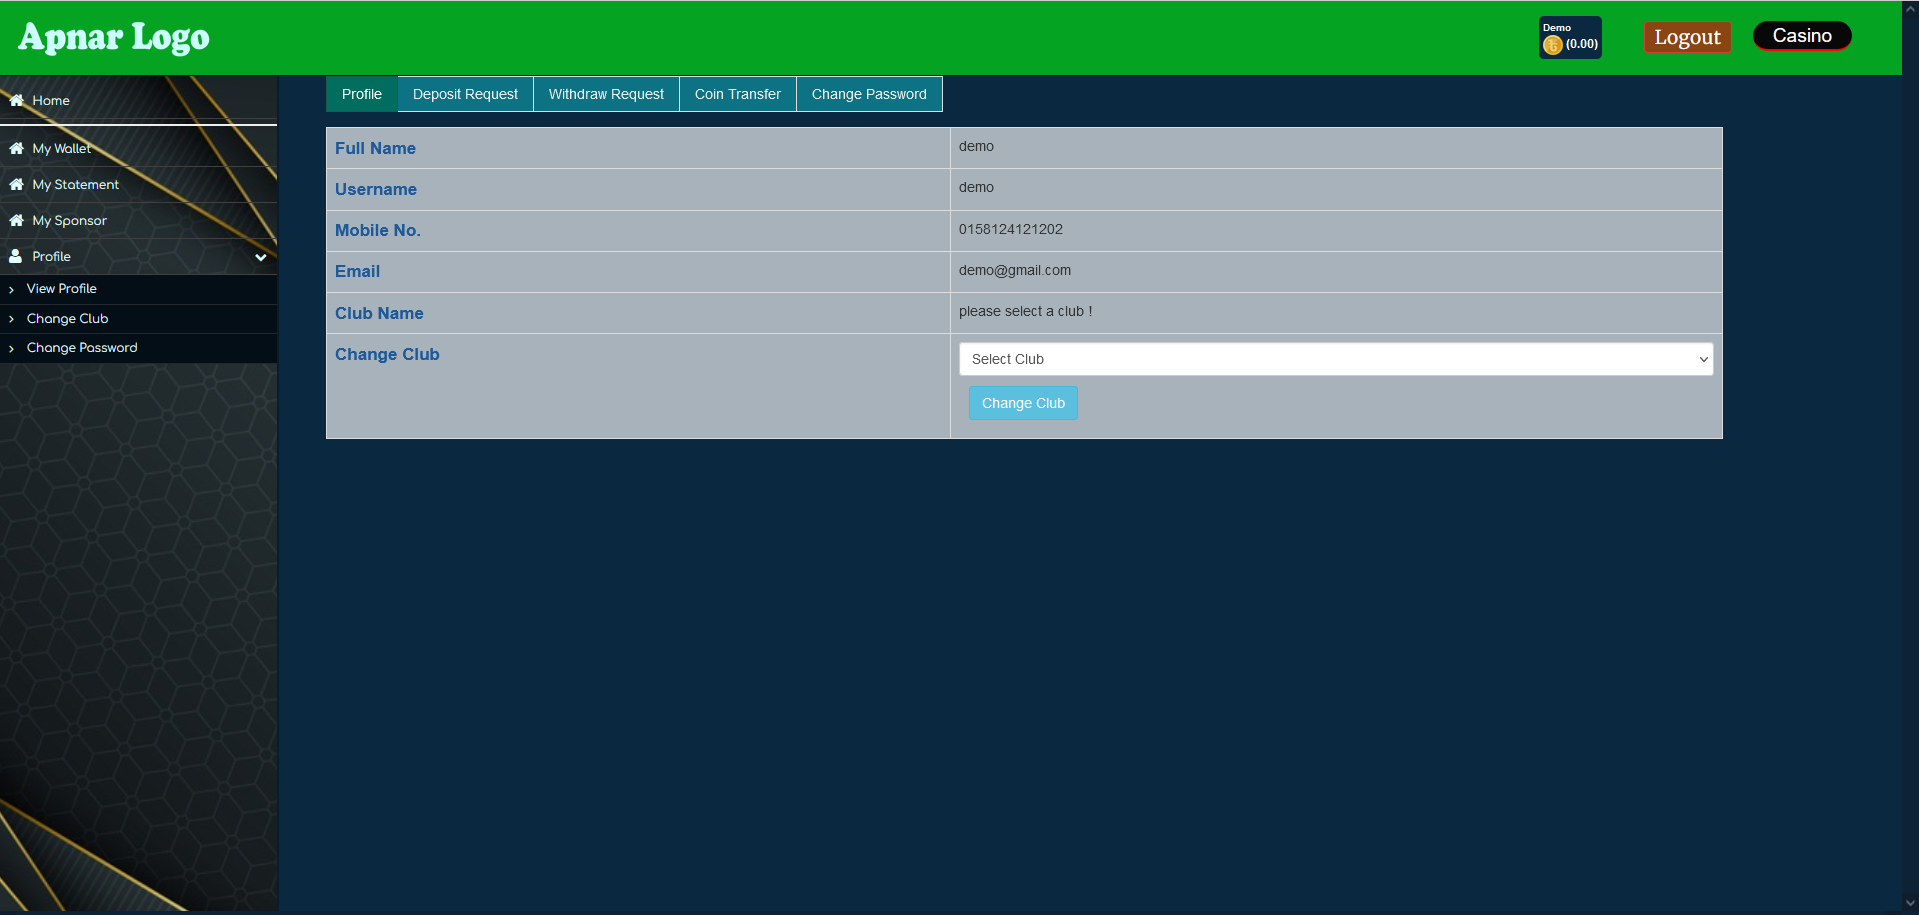Select the Change Password tab
The image size is (1919, 915).
[869, 94]
